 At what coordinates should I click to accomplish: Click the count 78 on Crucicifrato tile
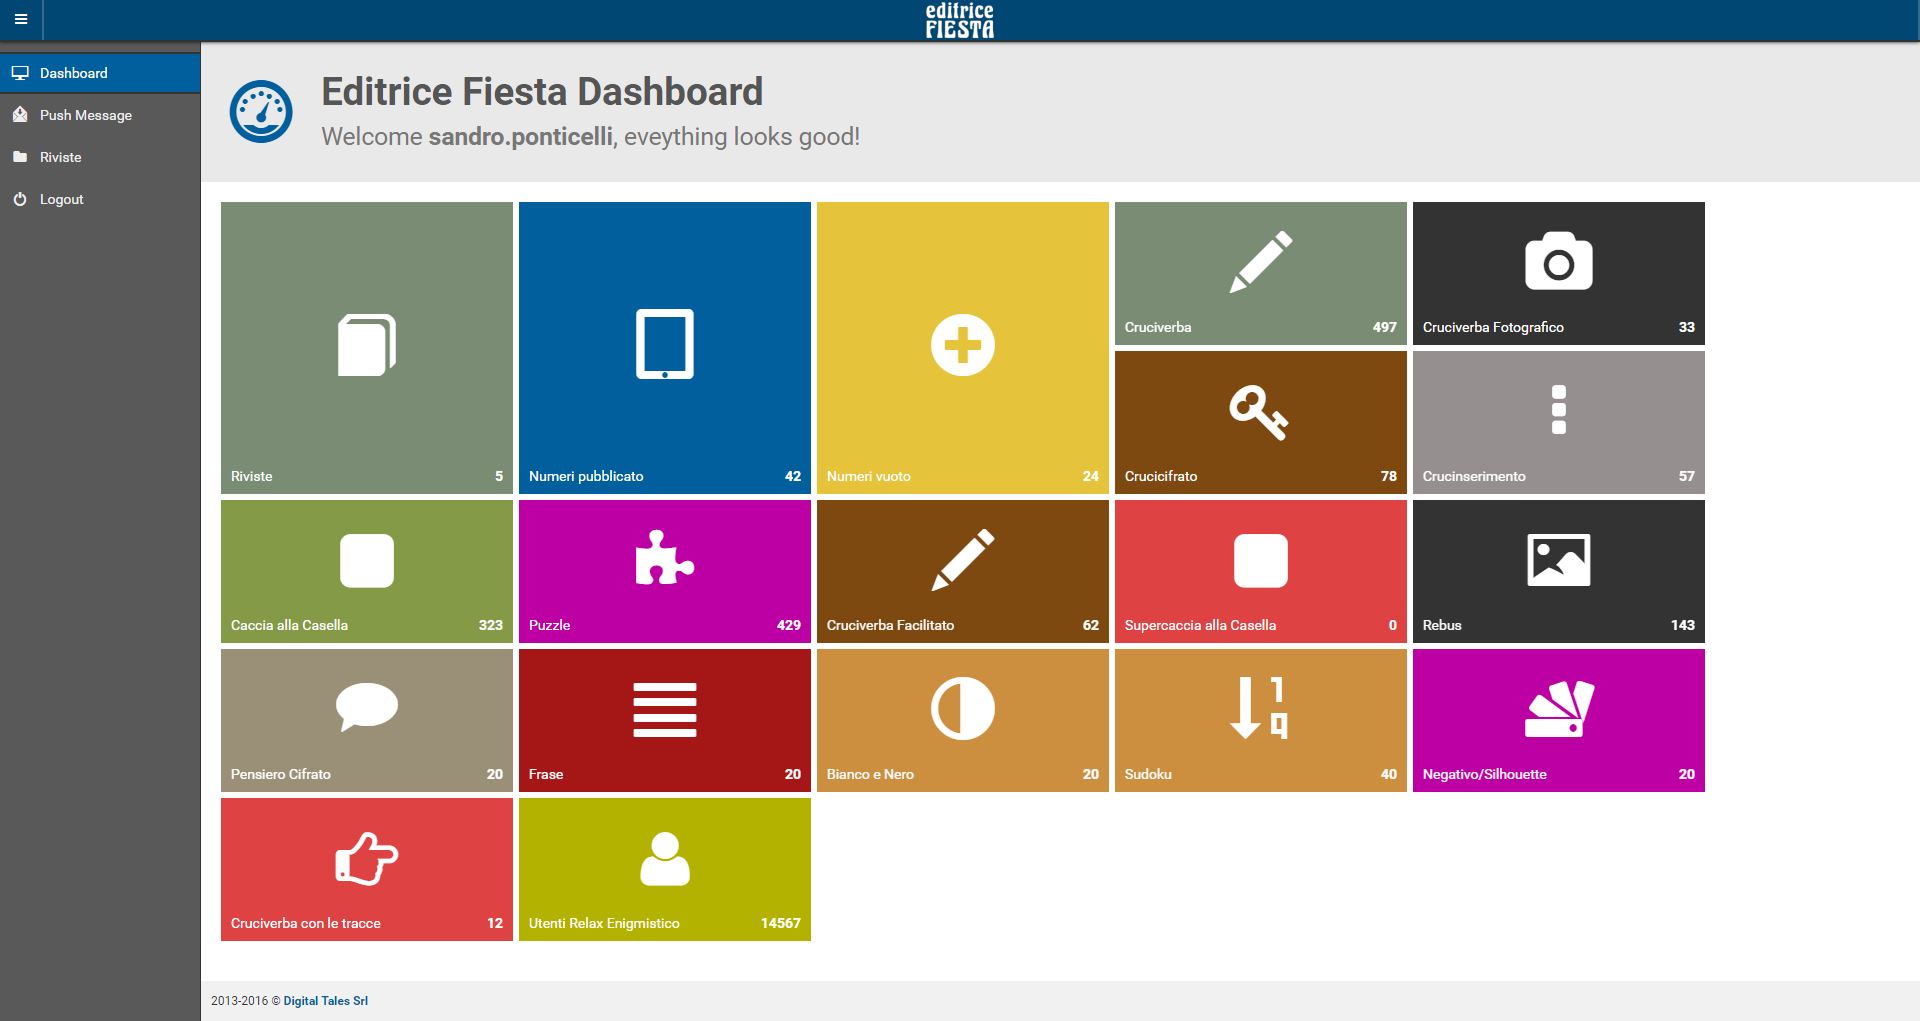[1389, 476]
